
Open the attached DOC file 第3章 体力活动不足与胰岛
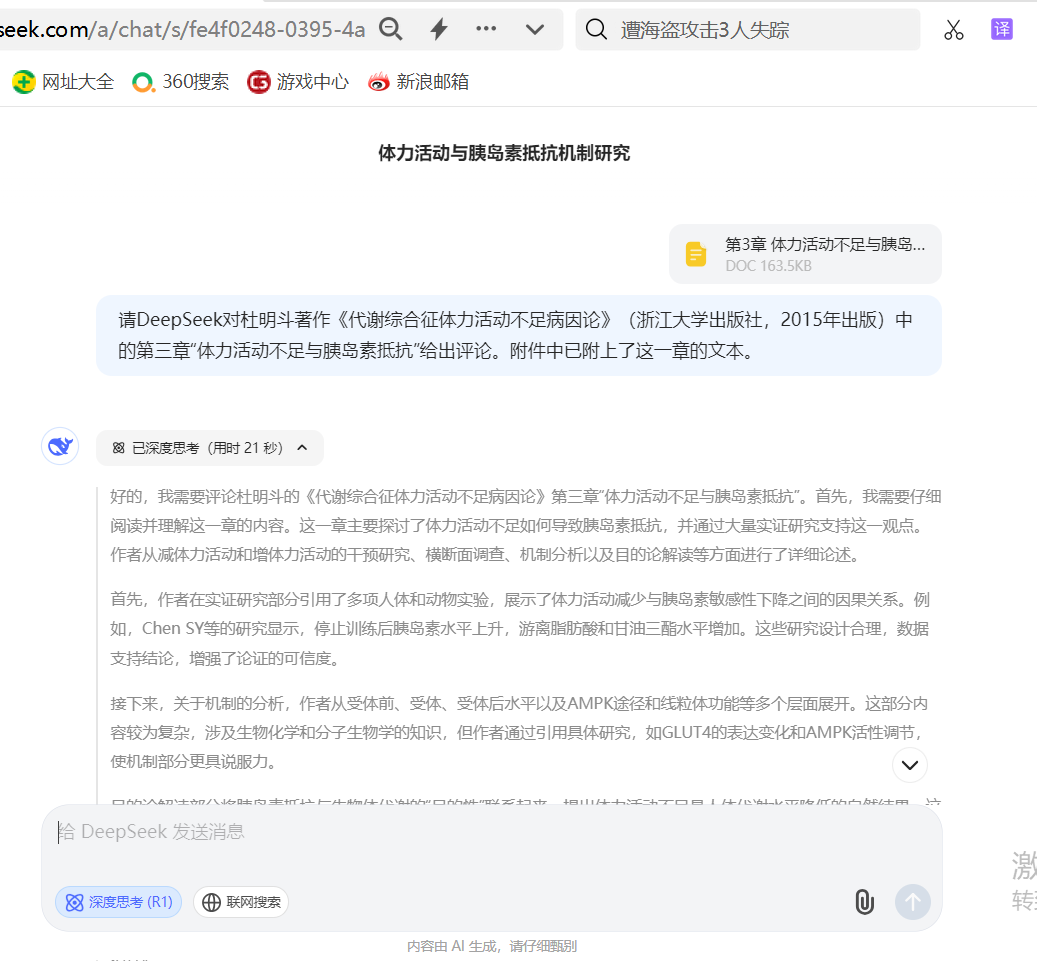(805, 254)
